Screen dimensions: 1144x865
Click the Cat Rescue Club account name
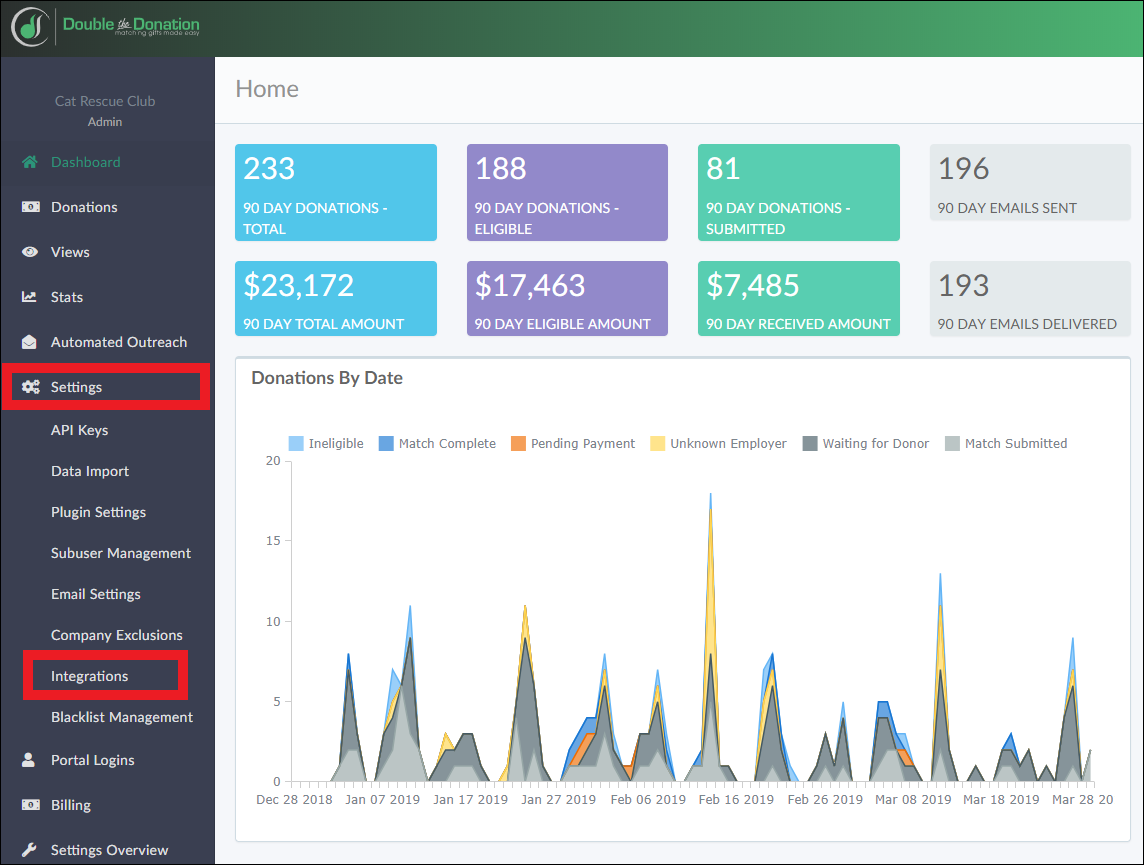point(105,101)
